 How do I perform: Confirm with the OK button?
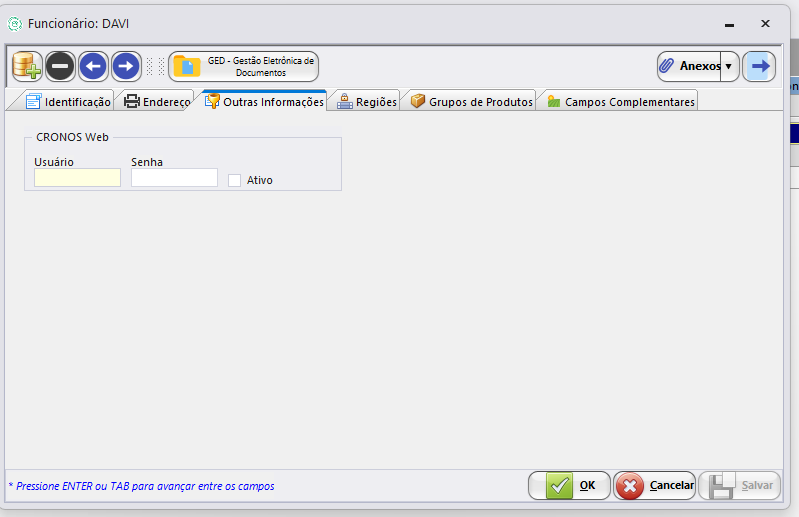click(570, 485)
